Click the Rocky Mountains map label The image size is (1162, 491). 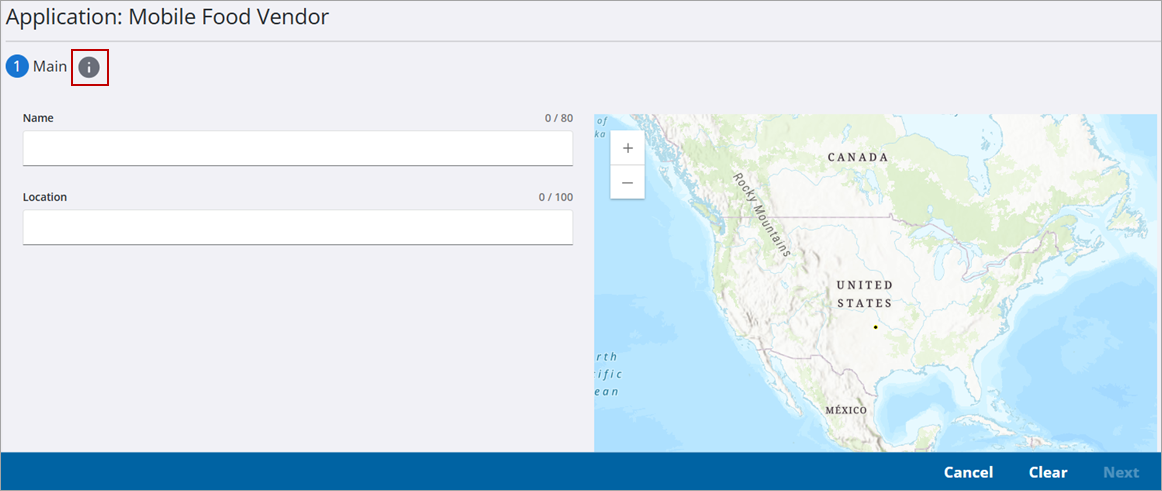tap(761, 215)
